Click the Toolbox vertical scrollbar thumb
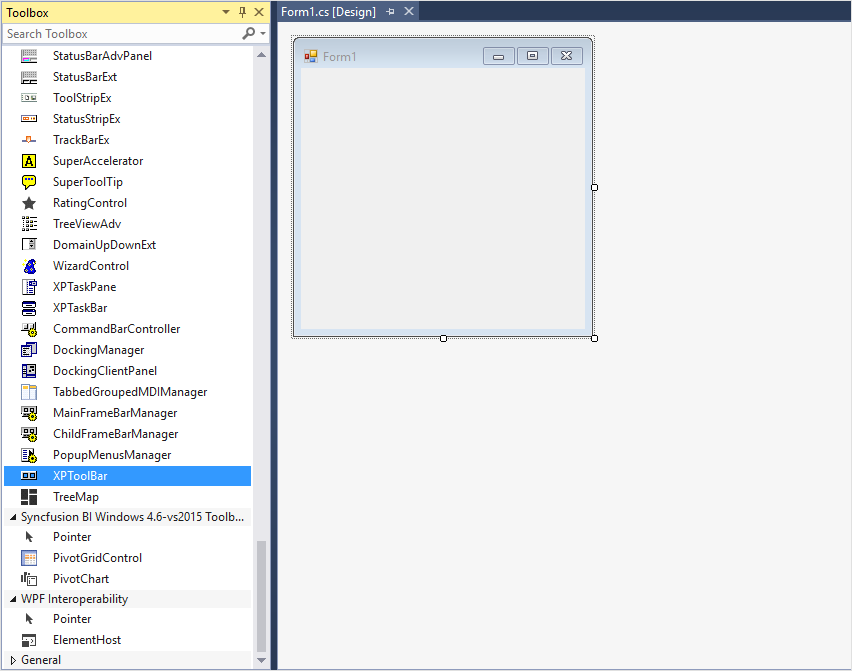The image size is (852, 671). point(261,596)
